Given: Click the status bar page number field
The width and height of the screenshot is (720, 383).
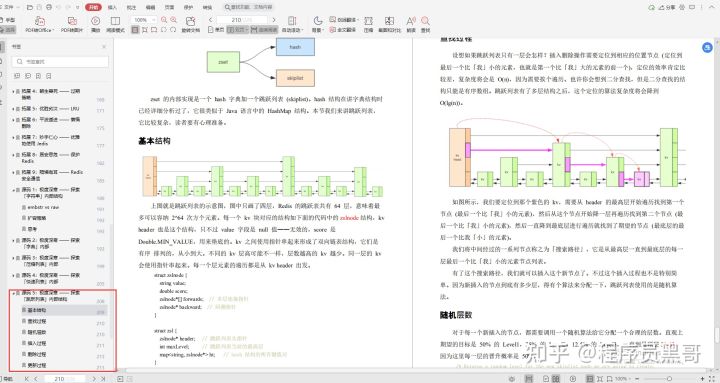Looking at the screenshot, I should pos(66,379).
